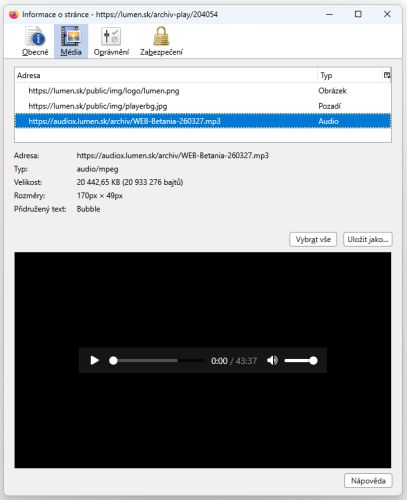Screen dimensions: 407x500
Task: Open the Zabezpečení lock tab
Action: [x=161, y=41]
